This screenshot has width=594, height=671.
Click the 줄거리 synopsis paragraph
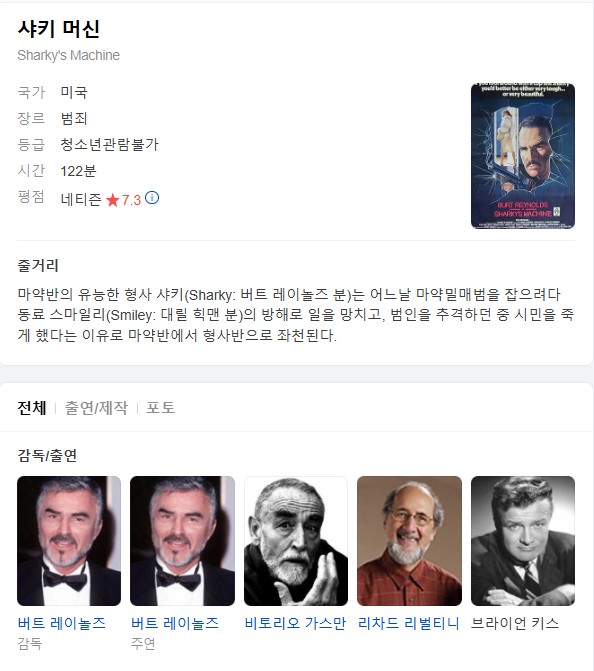(296, 315)
